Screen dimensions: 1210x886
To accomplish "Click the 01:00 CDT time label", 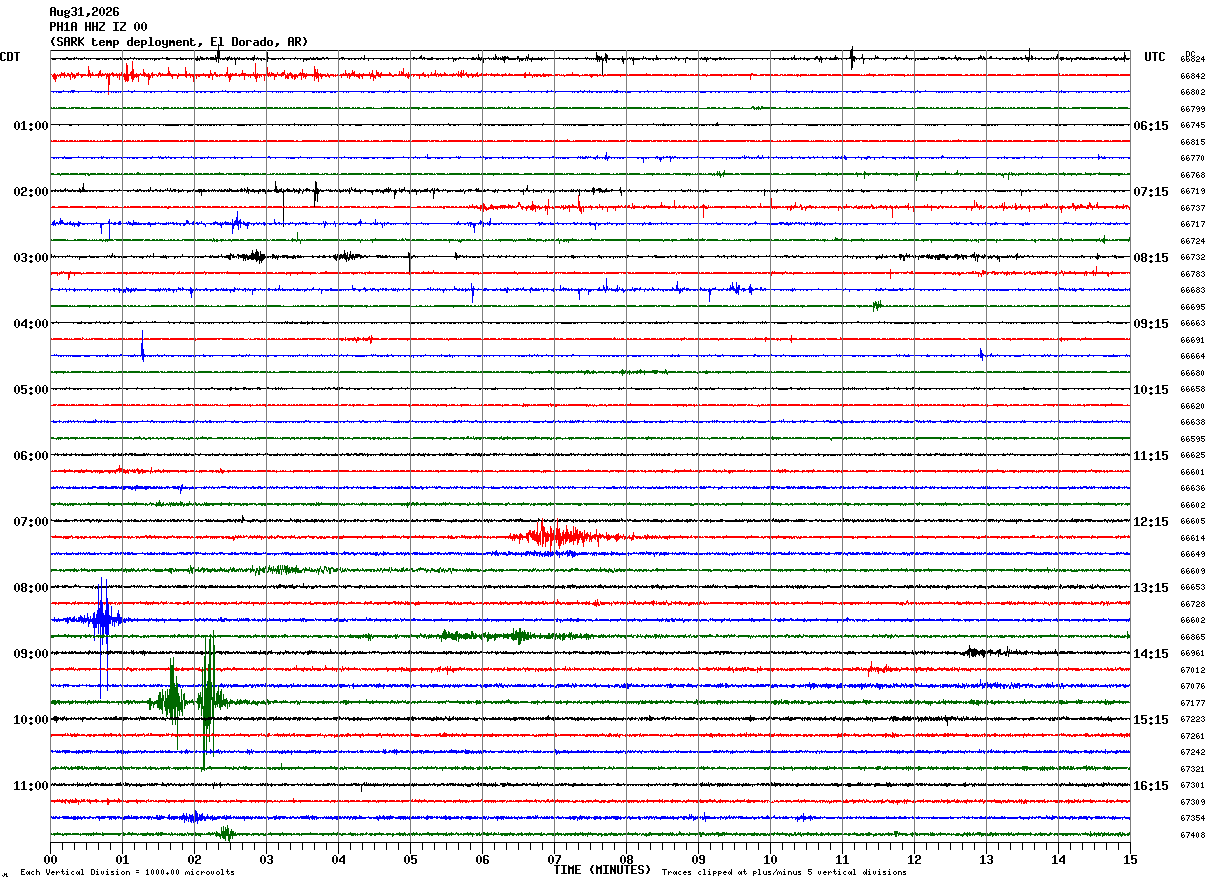I will (31, 126).
